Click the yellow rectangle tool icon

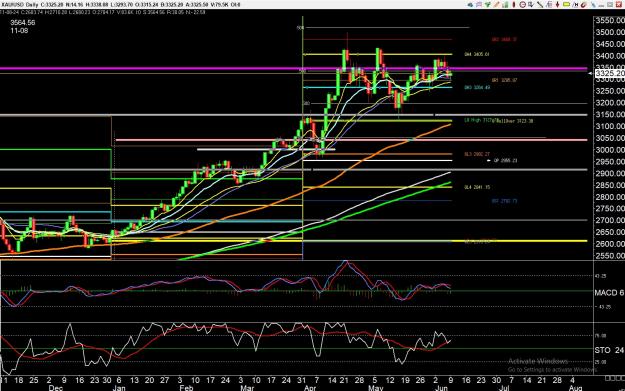[566, 4]
